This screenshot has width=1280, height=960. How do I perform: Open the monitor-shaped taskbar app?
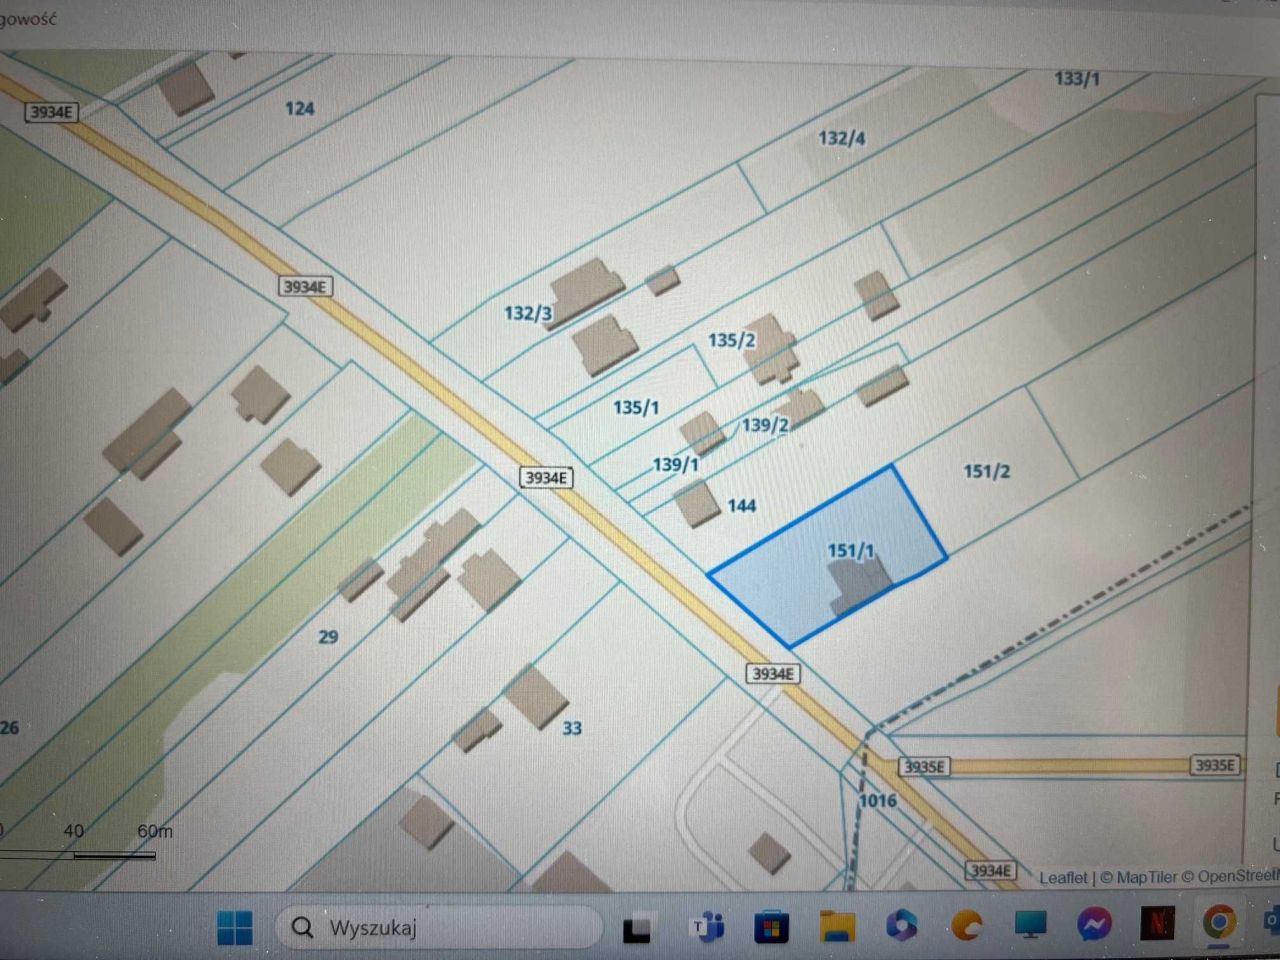point(1030,925)
